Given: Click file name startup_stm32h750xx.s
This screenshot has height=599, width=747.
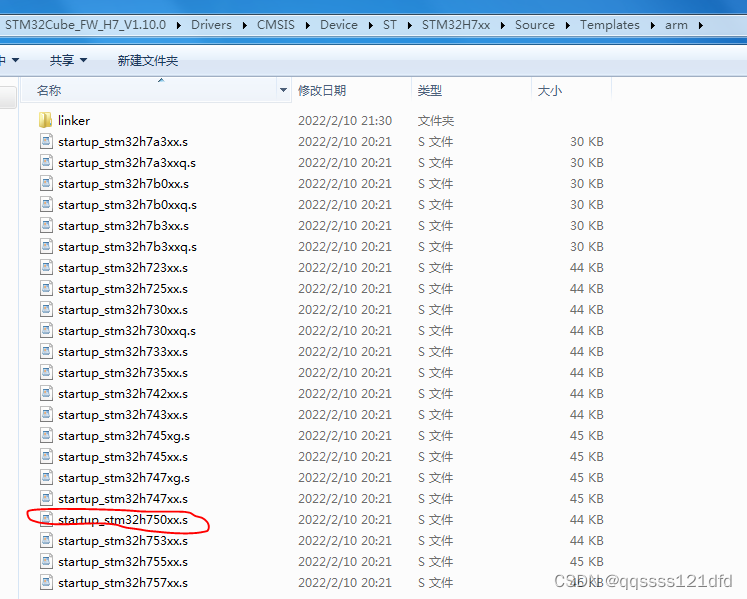Looking at the screenshot, I should (123, 519).
